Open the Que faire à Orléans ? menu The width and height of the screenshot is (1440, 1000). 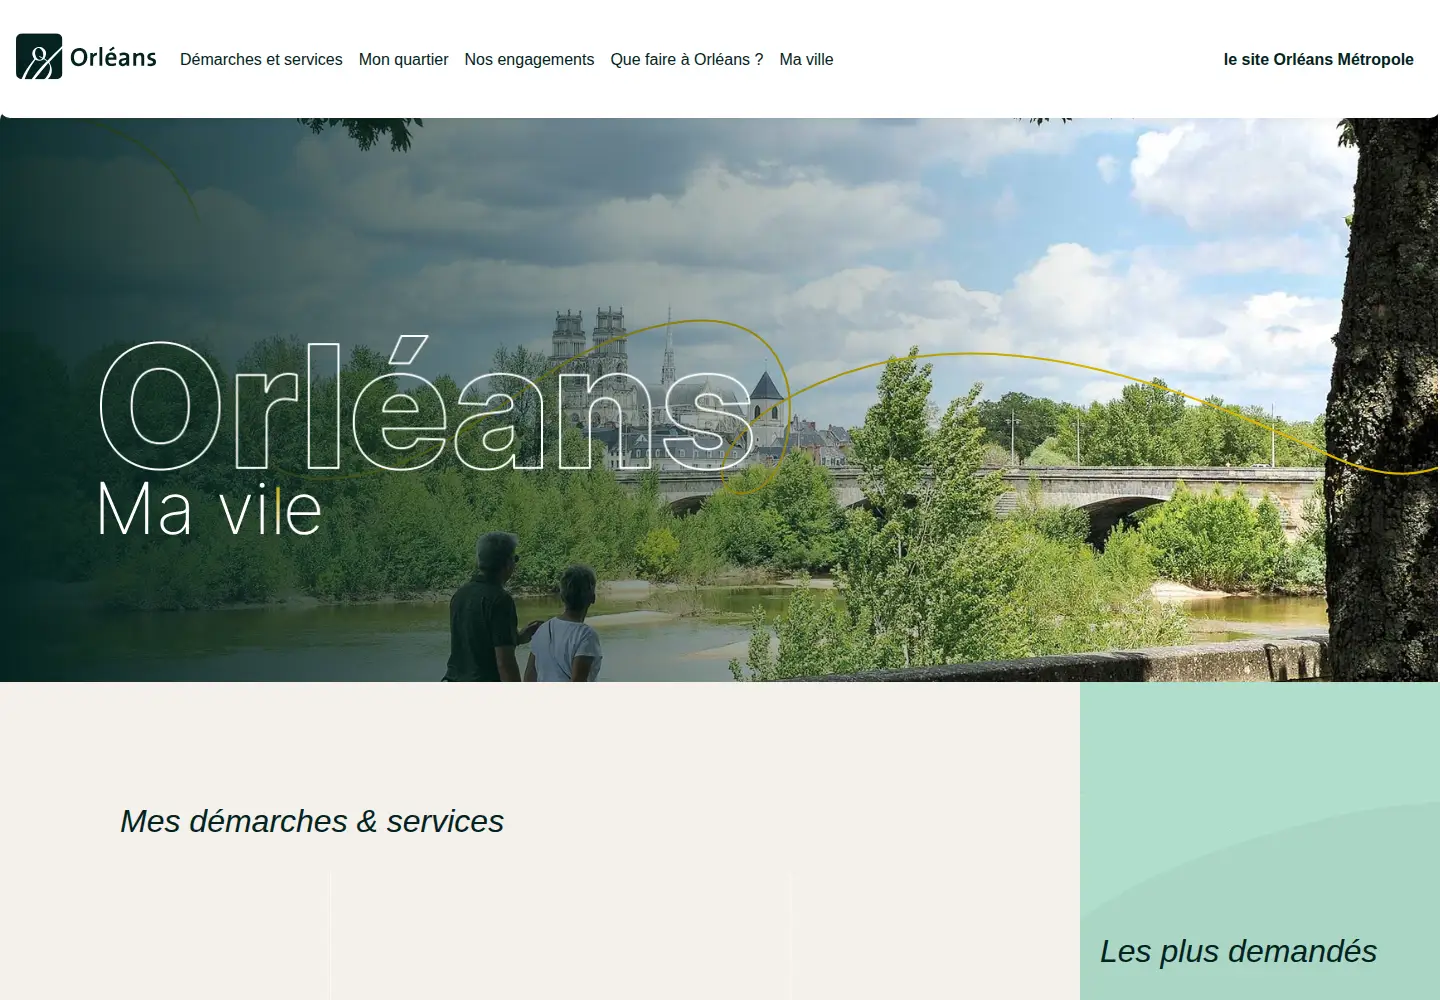(687, 60)
